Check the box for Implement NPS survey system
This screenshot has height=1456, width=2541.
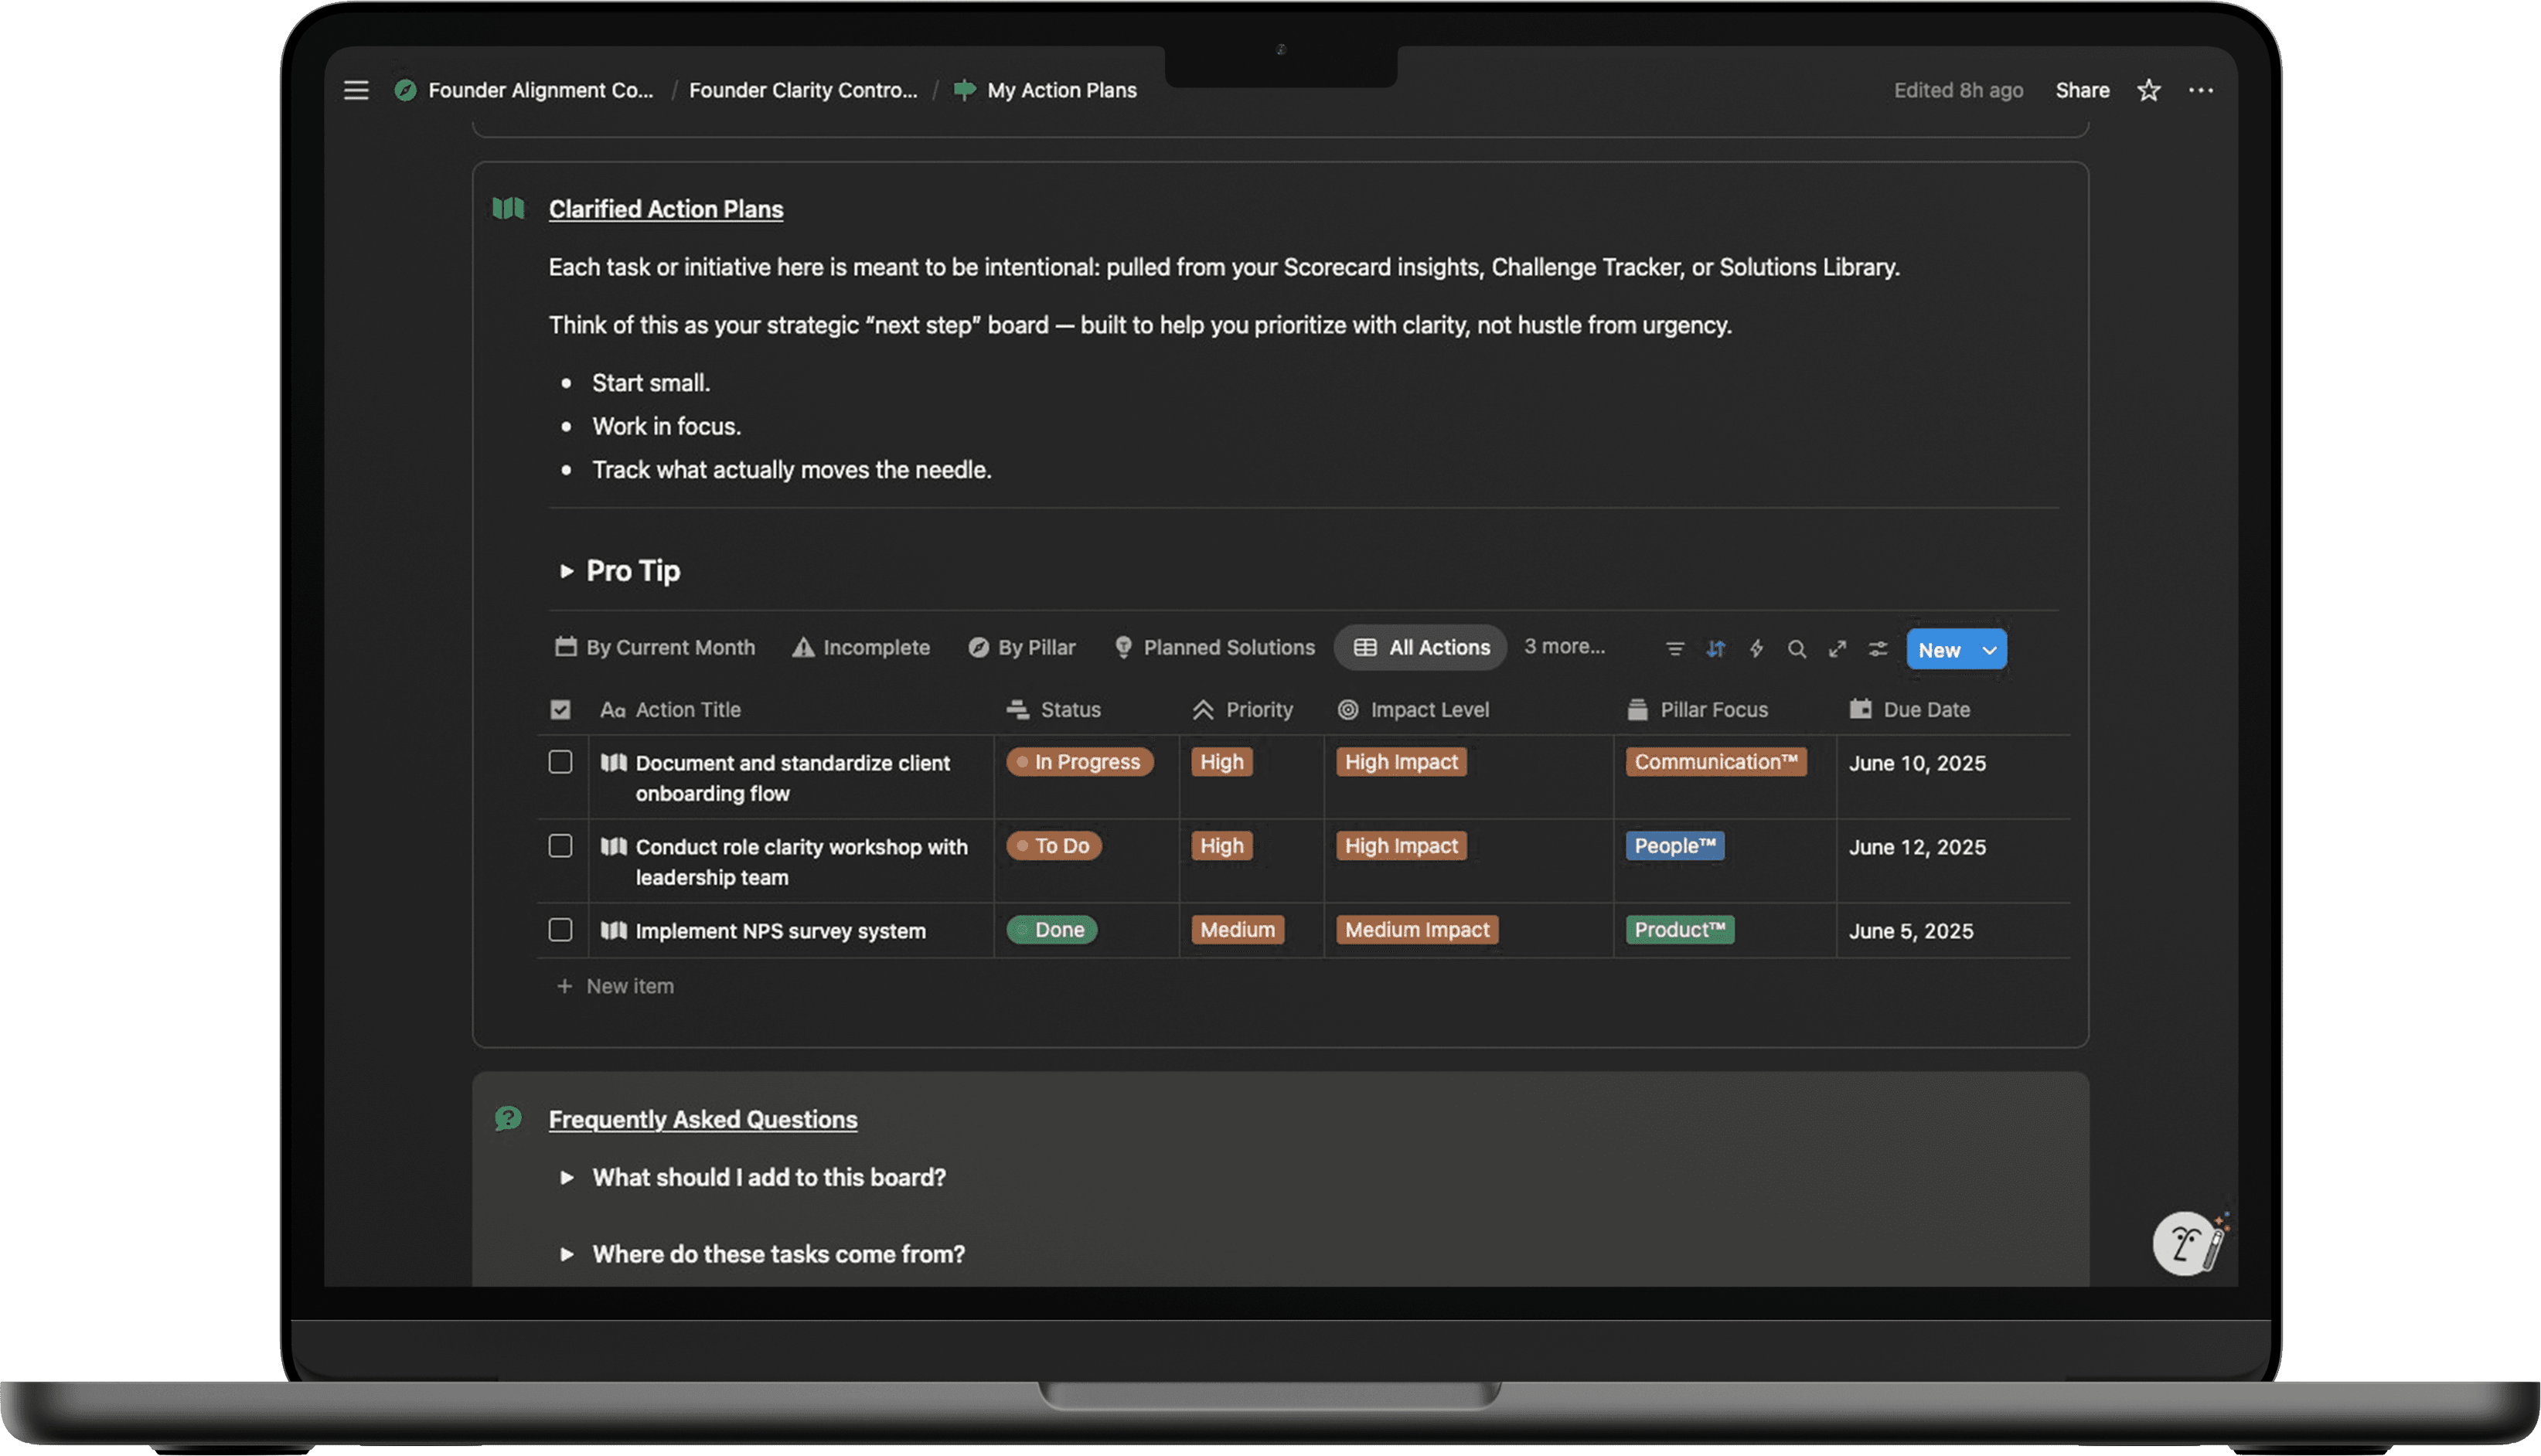(x=560, y=930)
